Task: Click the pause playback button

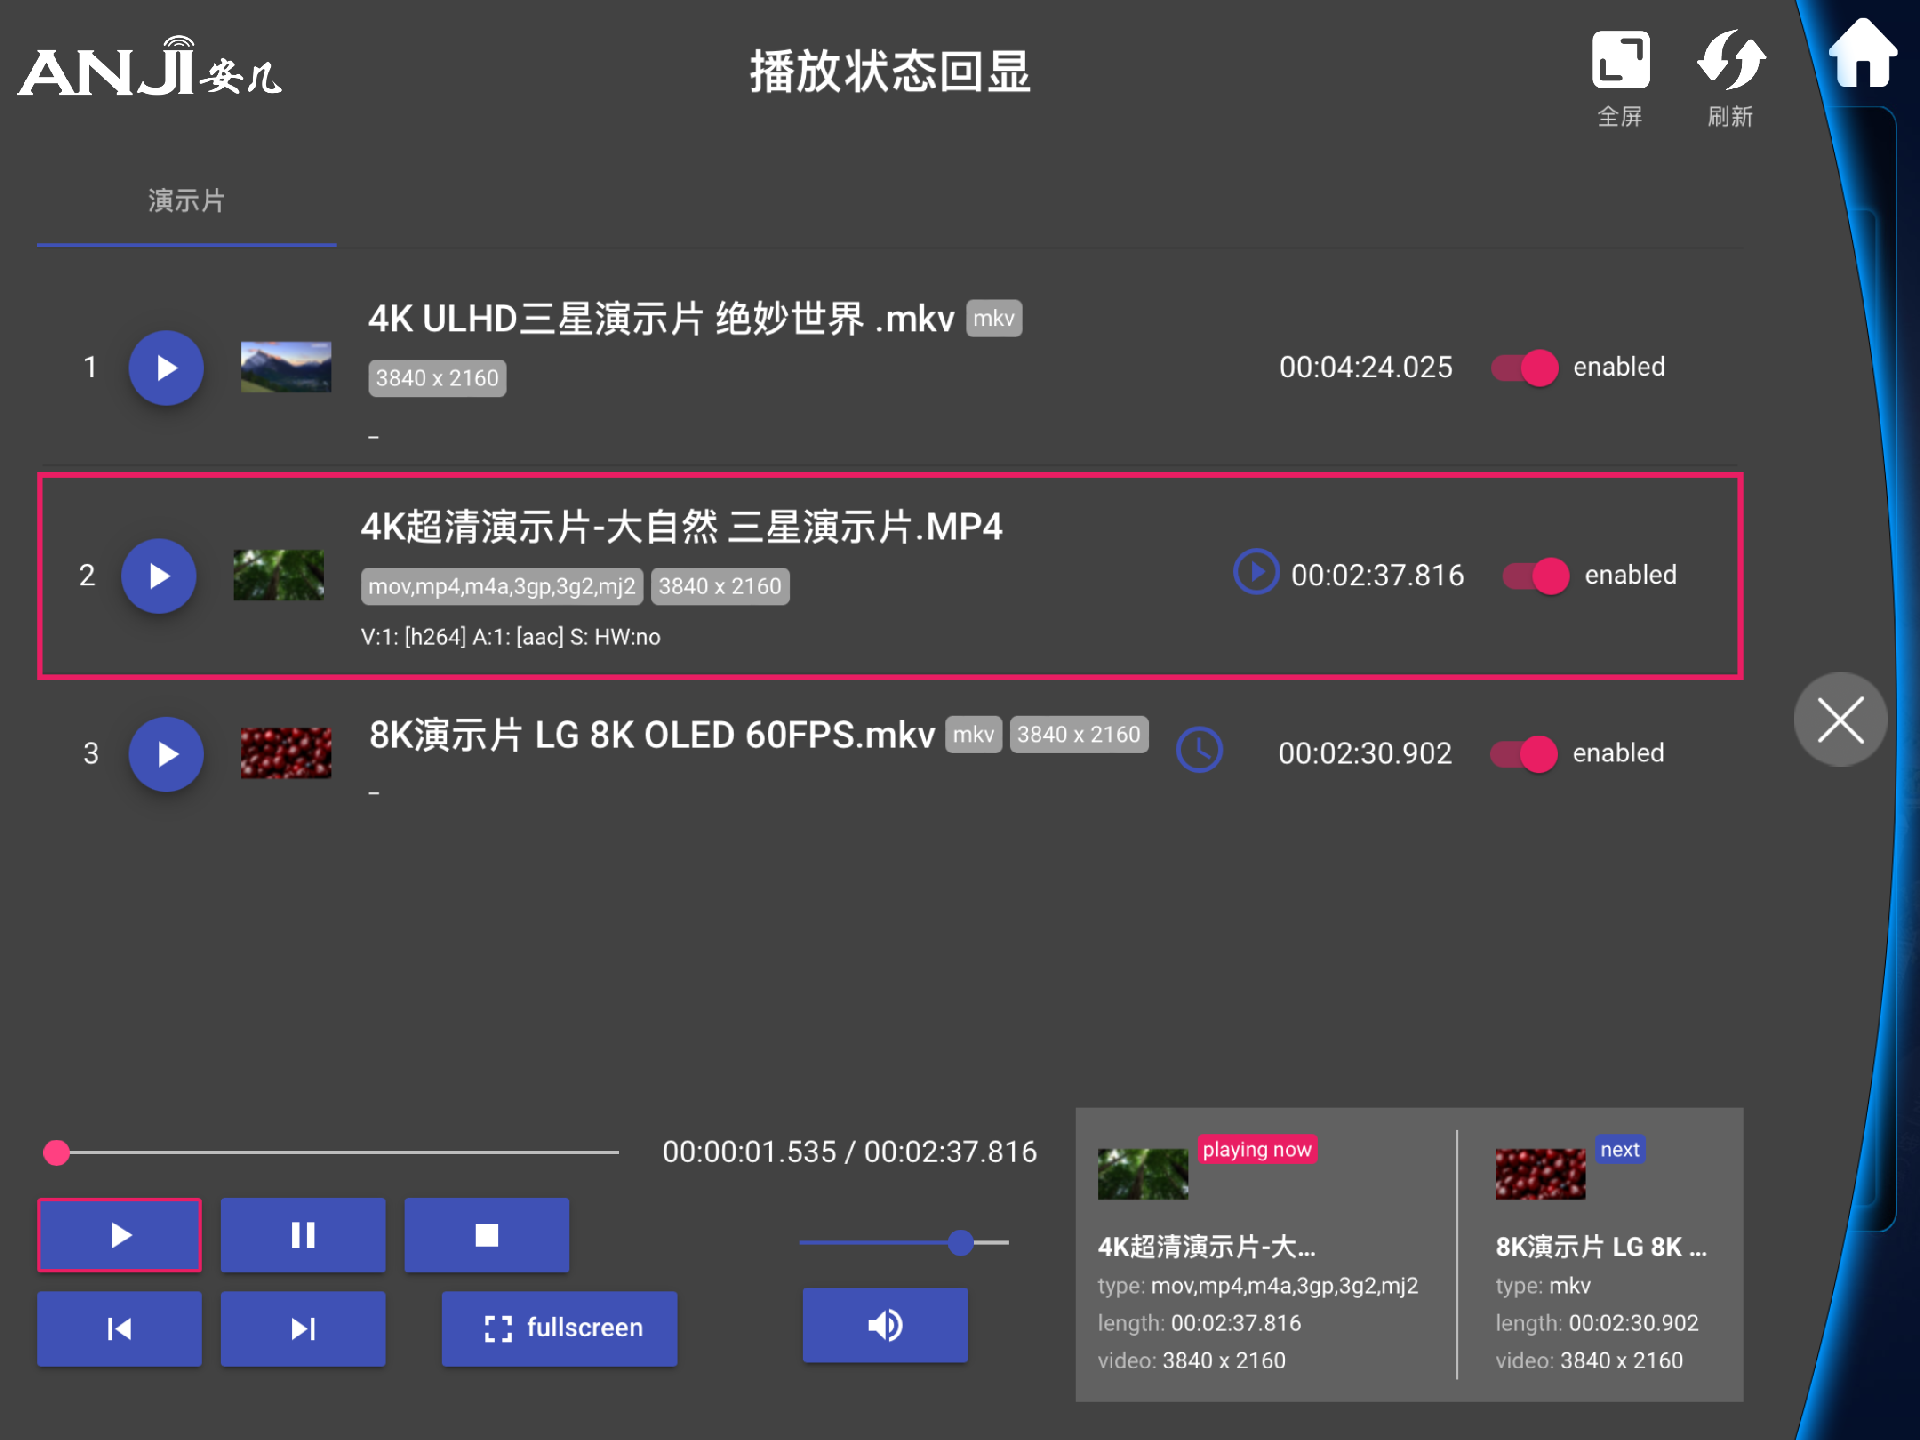Action: click(302, 1234)
